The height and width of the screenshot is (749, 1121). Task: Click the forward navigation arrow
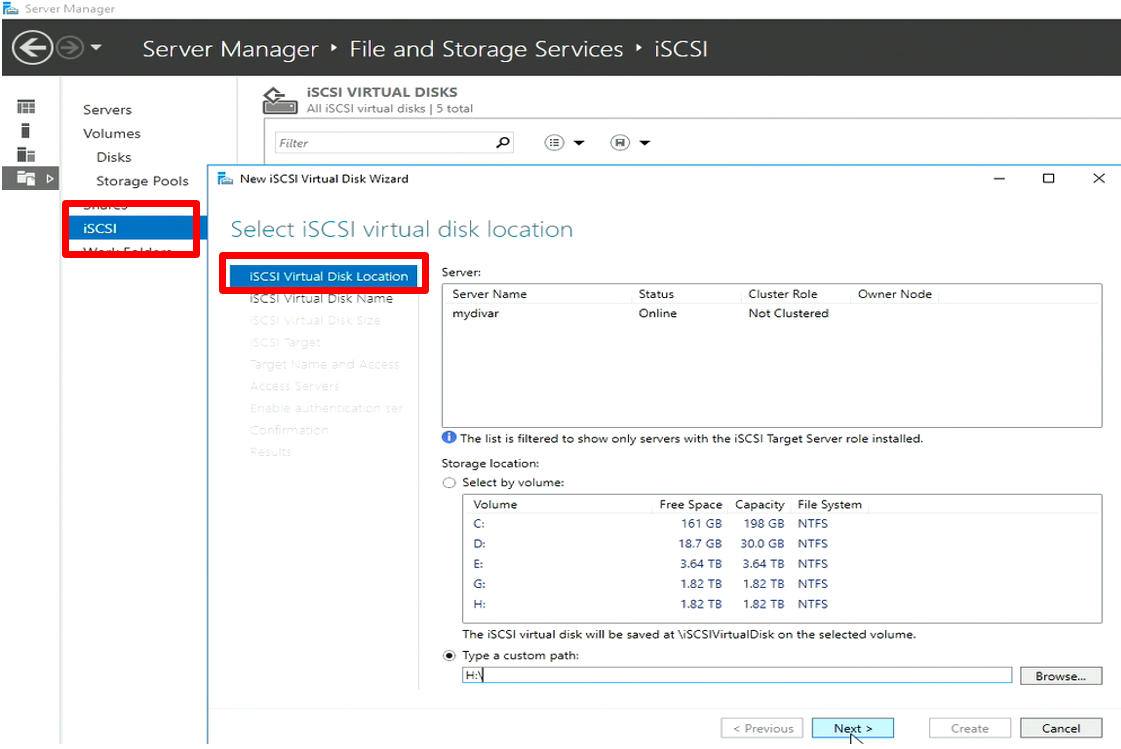click(x=69, y=48)
